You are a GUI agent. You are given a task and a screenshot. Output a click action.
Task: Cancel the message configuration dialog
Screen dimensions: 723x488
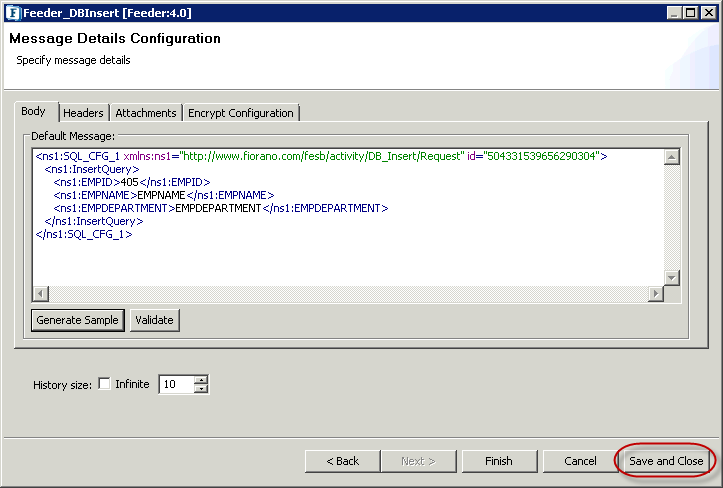[x=580, y=461]
